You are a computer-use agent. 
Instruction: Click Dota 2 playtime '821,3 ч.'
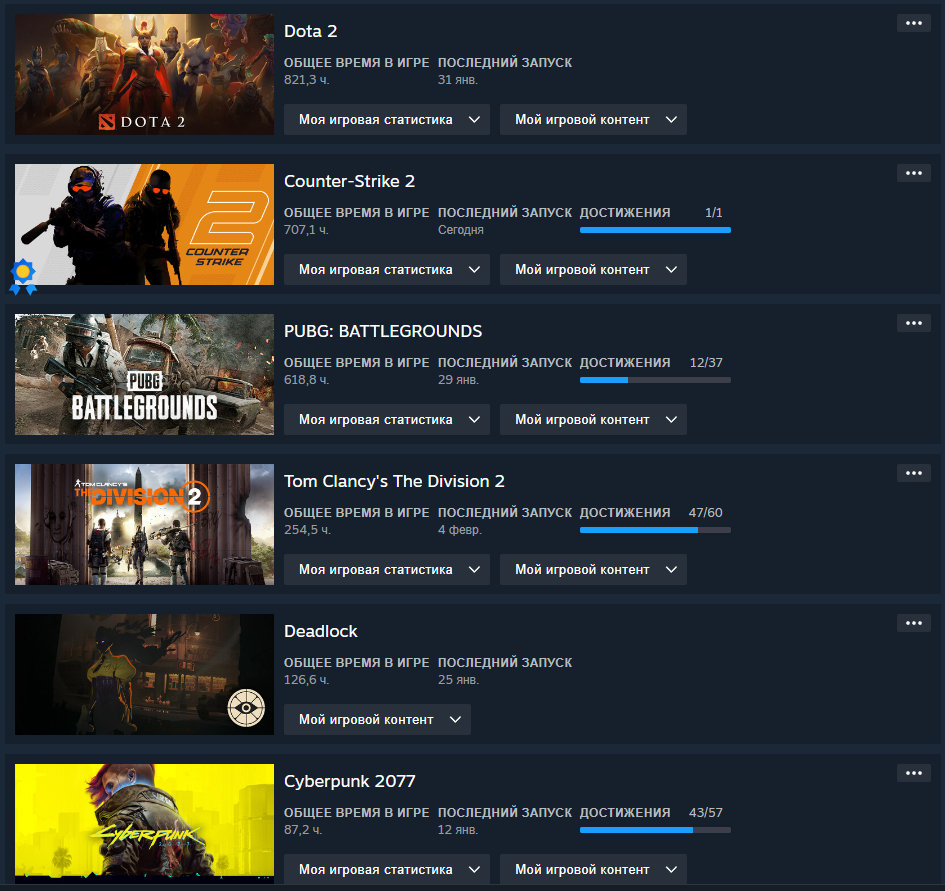tap(307, 80)
